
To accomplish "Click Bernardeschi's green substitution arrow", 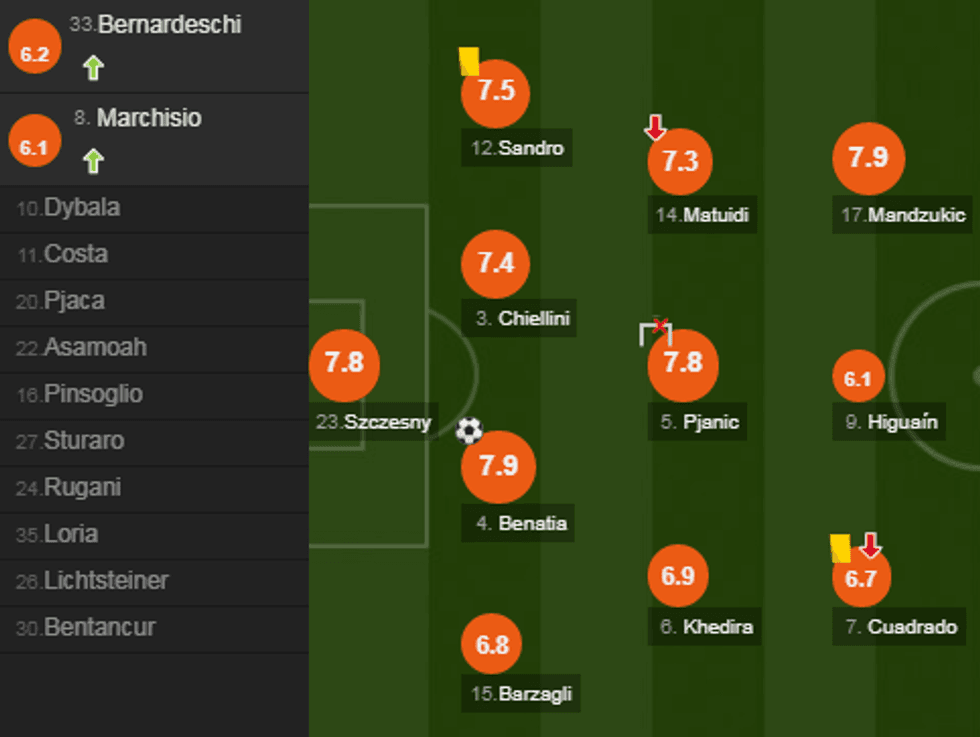I will (x=93, y=68).
